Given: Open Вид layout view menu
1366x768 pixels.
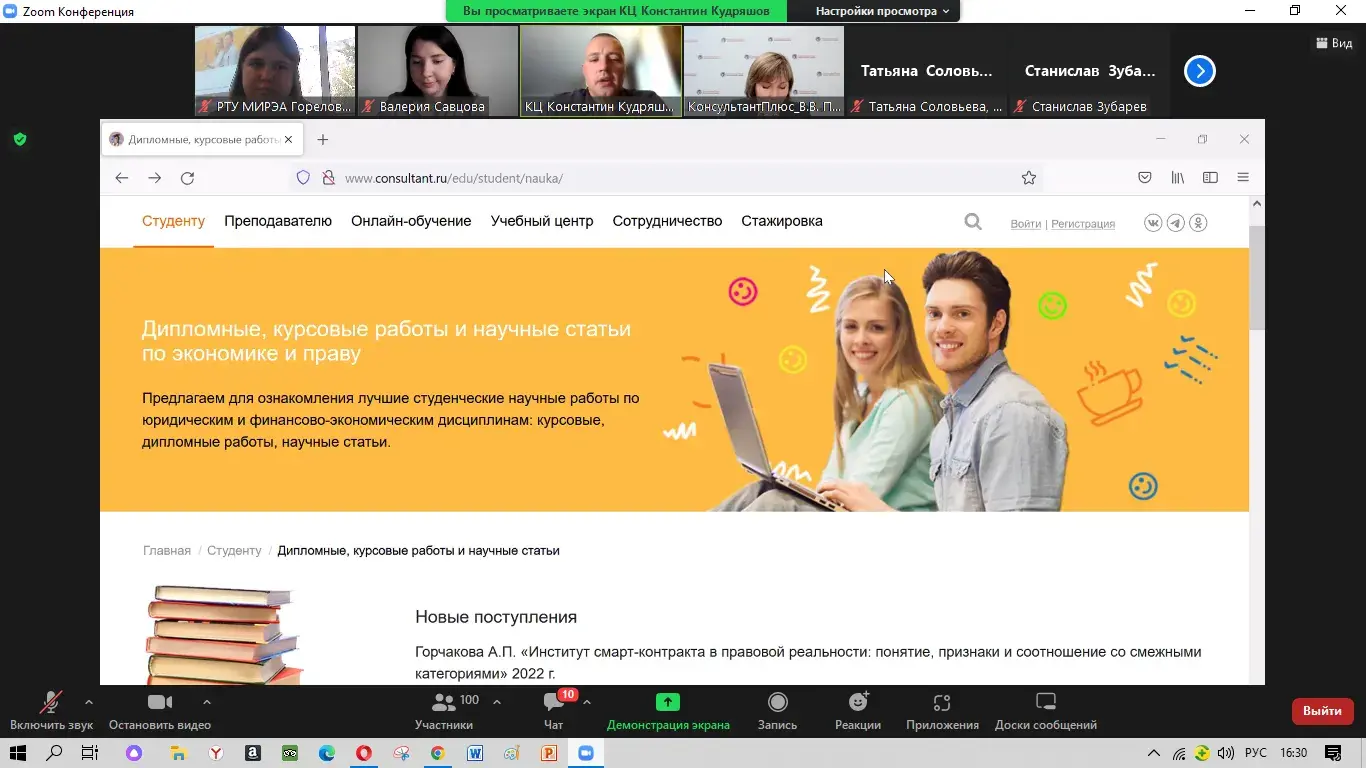Looking at the screenshot, I should pos(1334,43).
